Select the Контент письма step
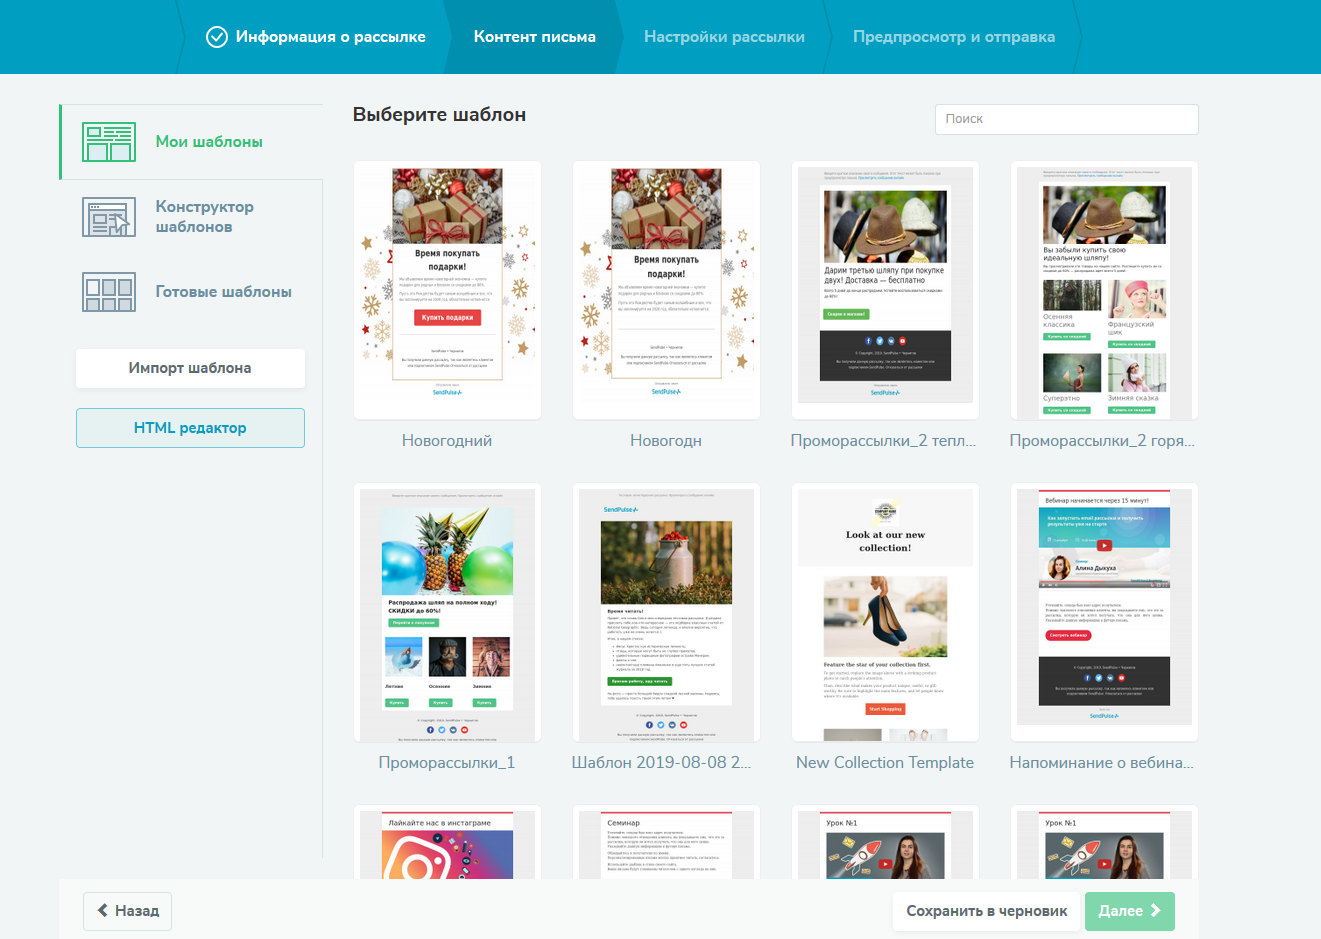This screenshot has width=1321, height=939. point(535,37)
